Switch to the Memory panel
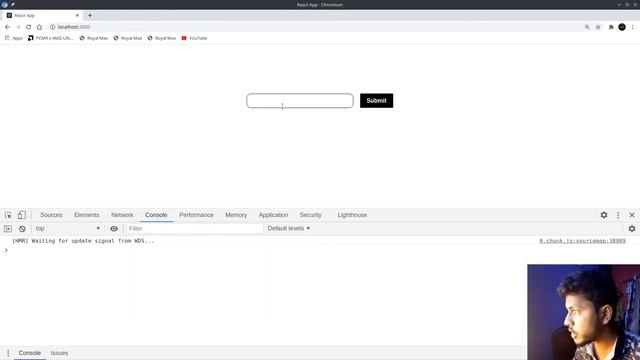Image resolution: width=640 pixels, height=360 pixels. (x=236, y=215)
